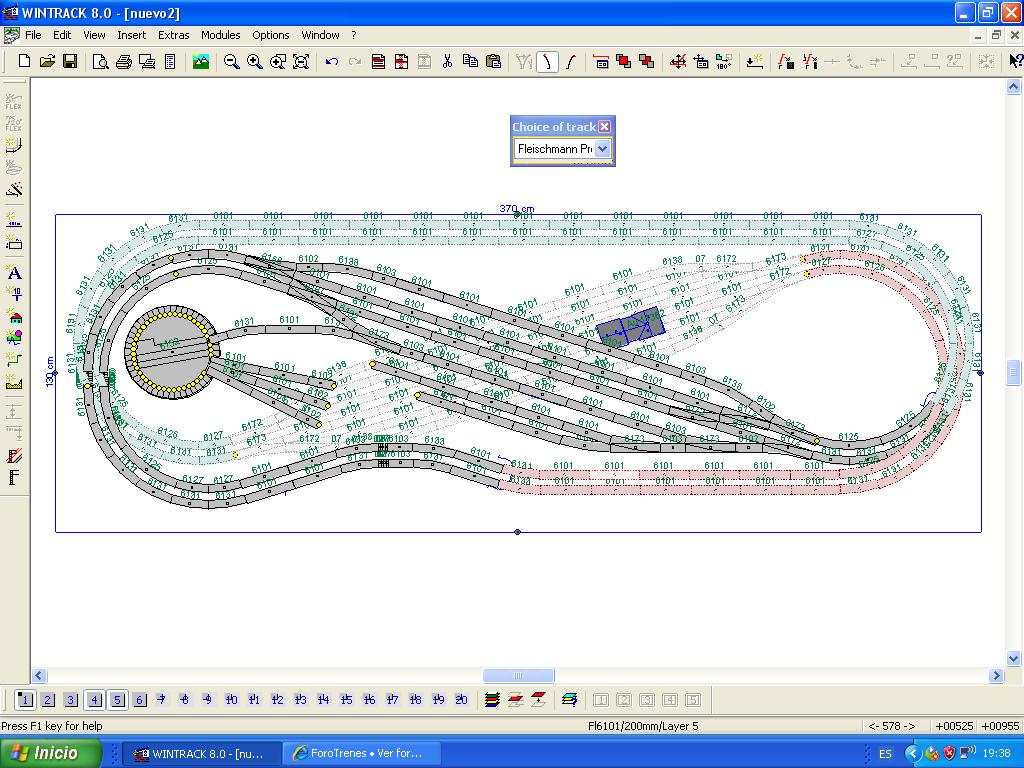This screenshot has height=768, width=1024.
Task: Open the View menu
Action: 94,35
